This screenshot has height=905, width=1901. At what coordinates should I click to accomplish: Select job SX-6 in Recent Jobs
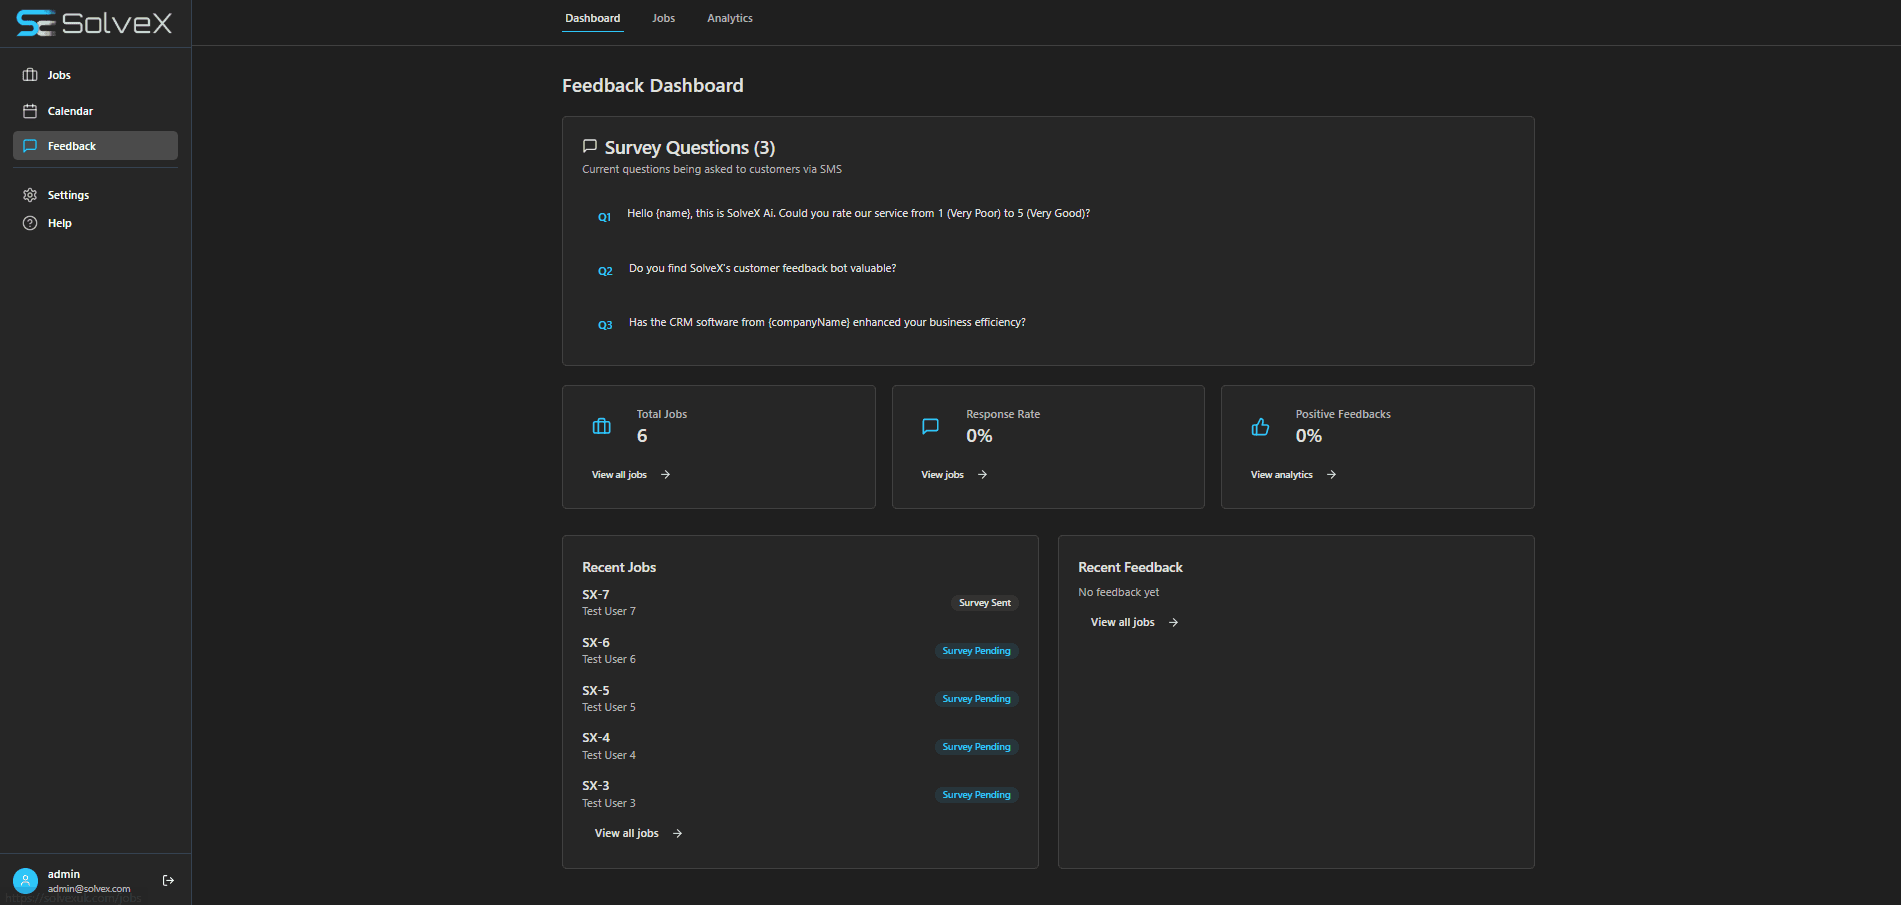click(596, 643)
